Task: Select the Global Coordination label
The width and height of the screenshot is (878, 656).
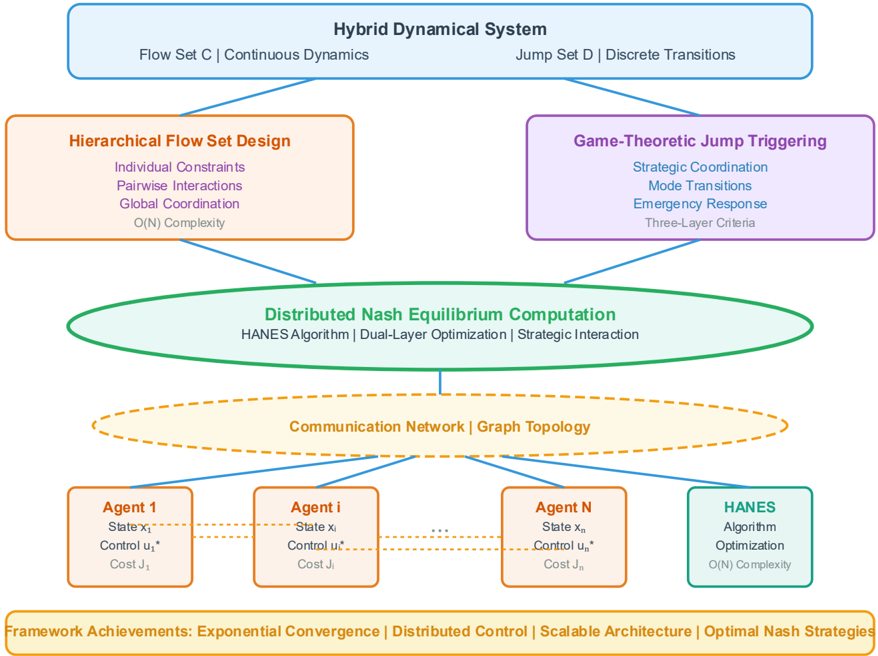Action: pos(180,204)
